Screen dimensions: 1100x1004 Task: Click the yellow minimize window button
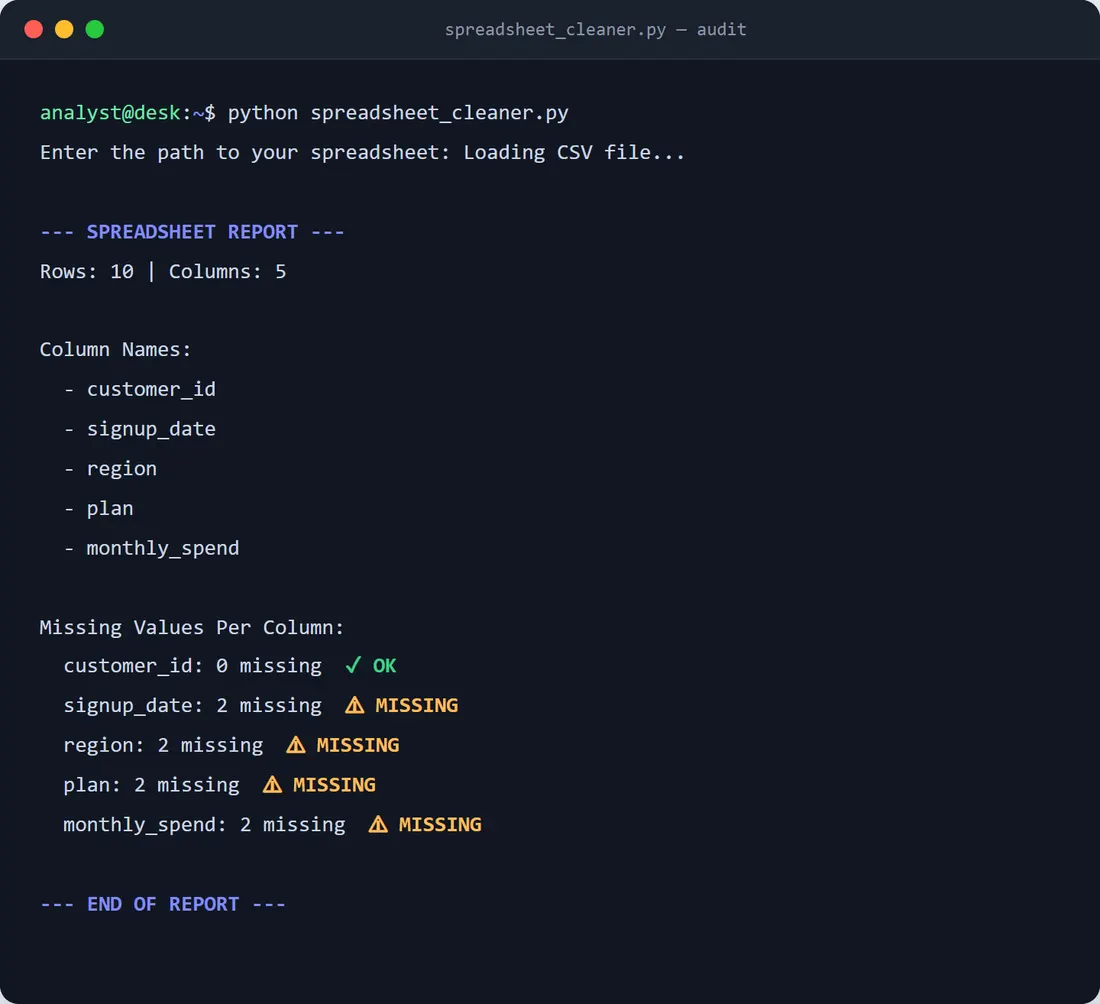64,29
